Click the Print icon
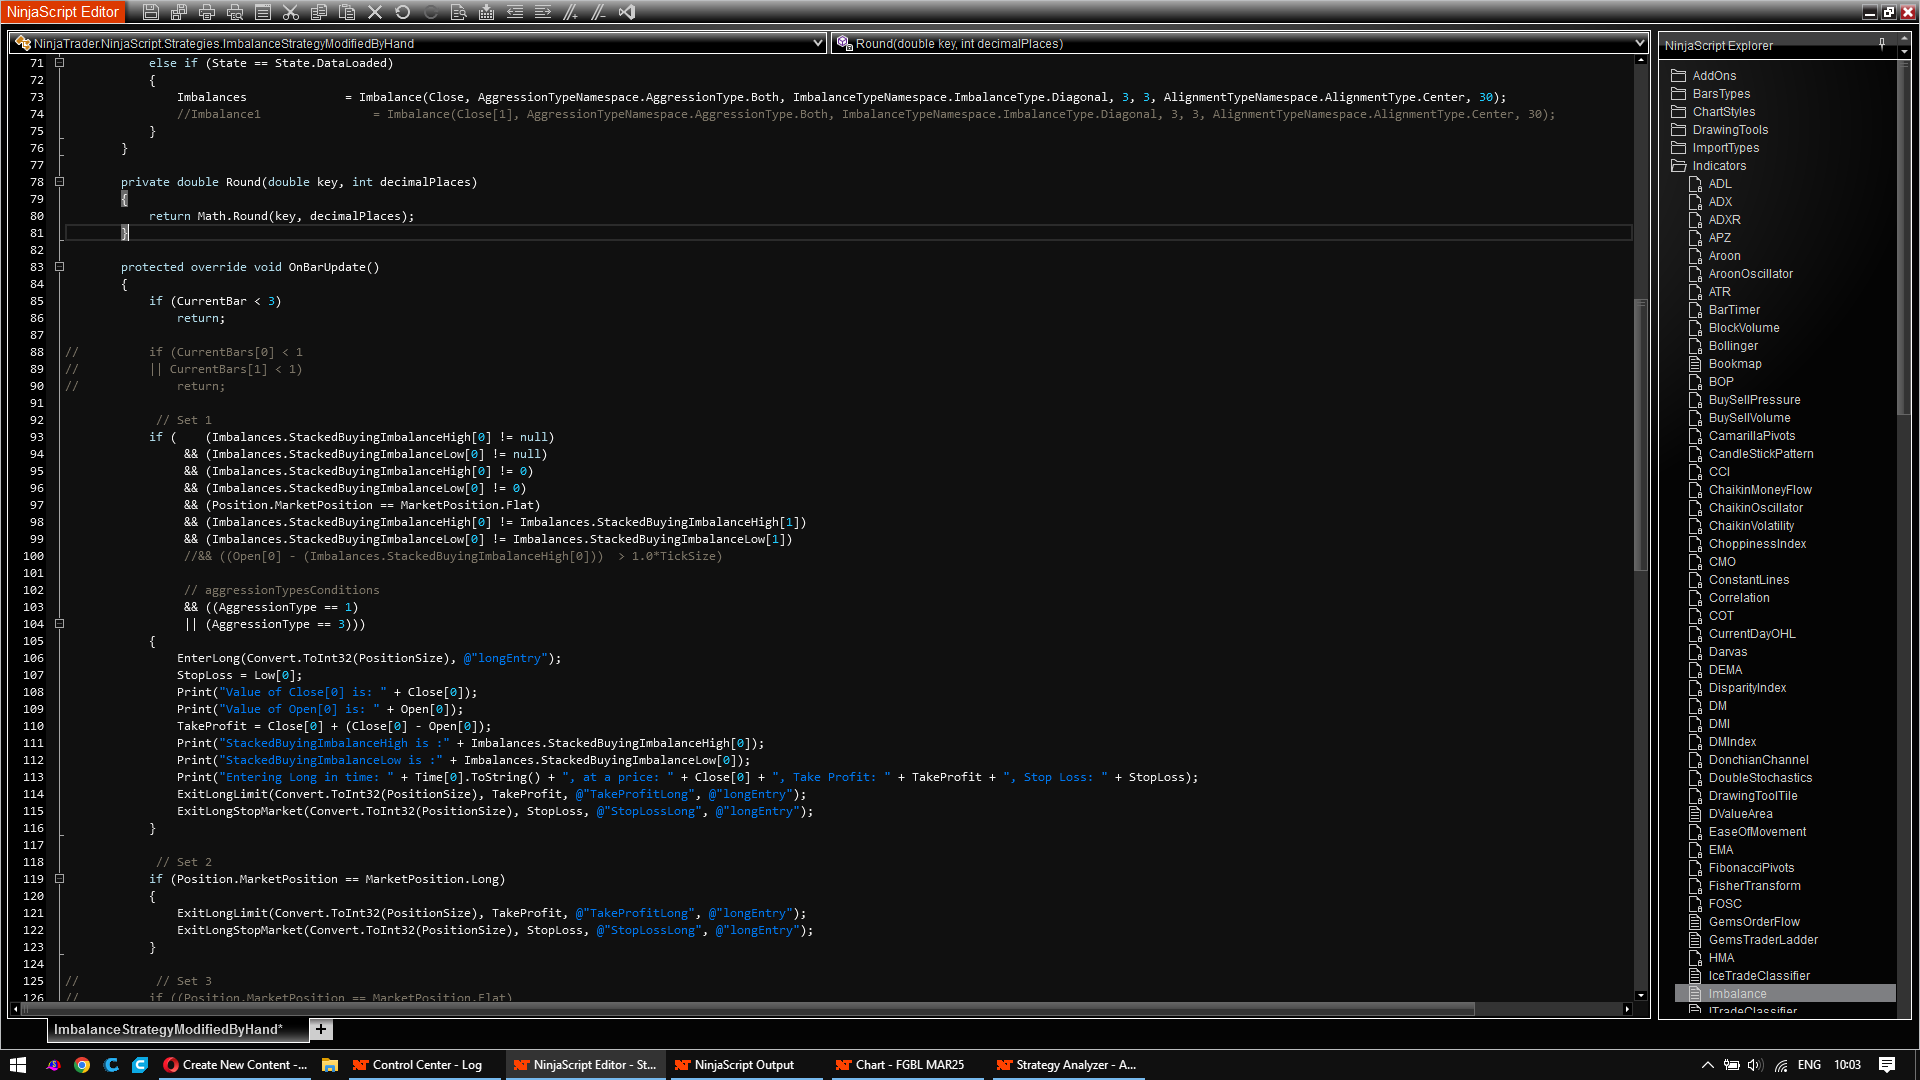This screenshot has width=1920, height=1080. tap(207, 12)
